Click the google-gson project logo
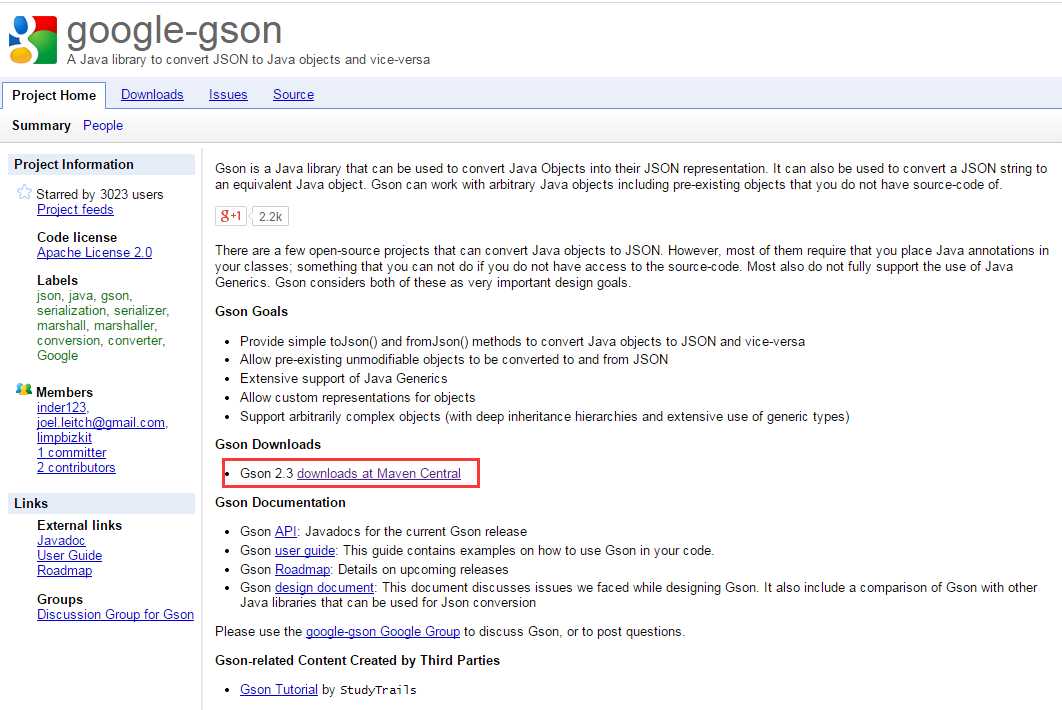 (x=33, y=40)
